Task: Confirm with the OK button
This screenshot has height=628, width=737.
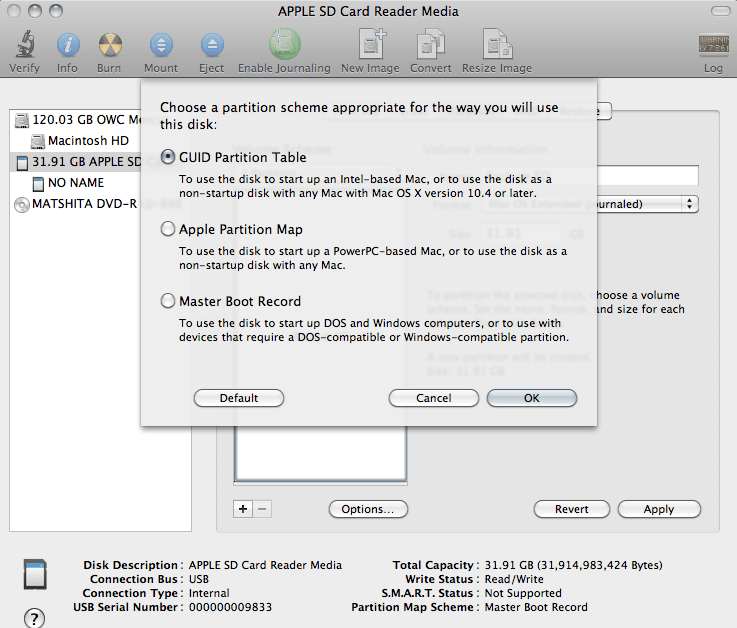Action: 532,398
